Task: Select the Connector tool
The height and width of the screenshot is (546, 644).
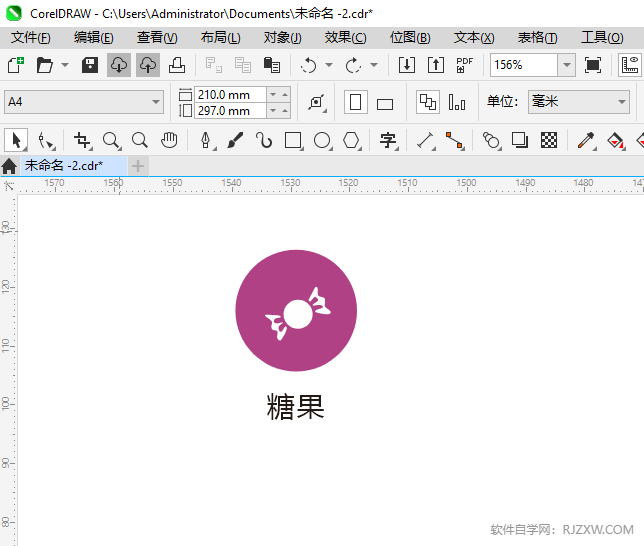Action: 455,141
